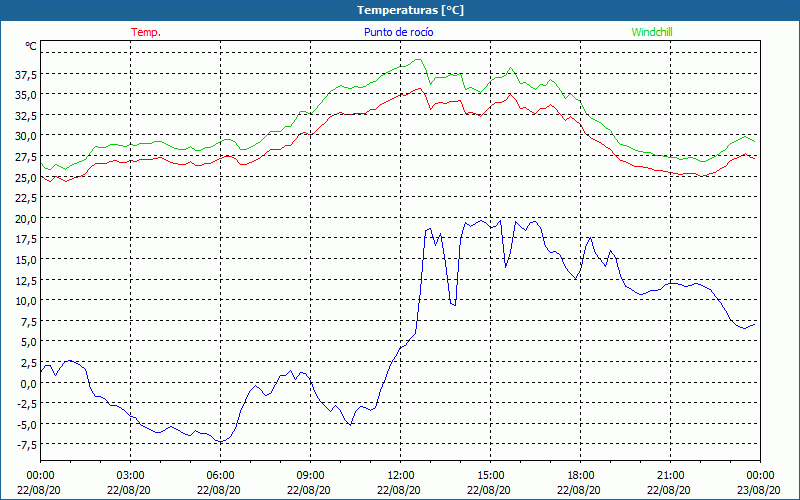Click the -7,5 y-axis value
The image size is (800, 500).
coord(27,445)
